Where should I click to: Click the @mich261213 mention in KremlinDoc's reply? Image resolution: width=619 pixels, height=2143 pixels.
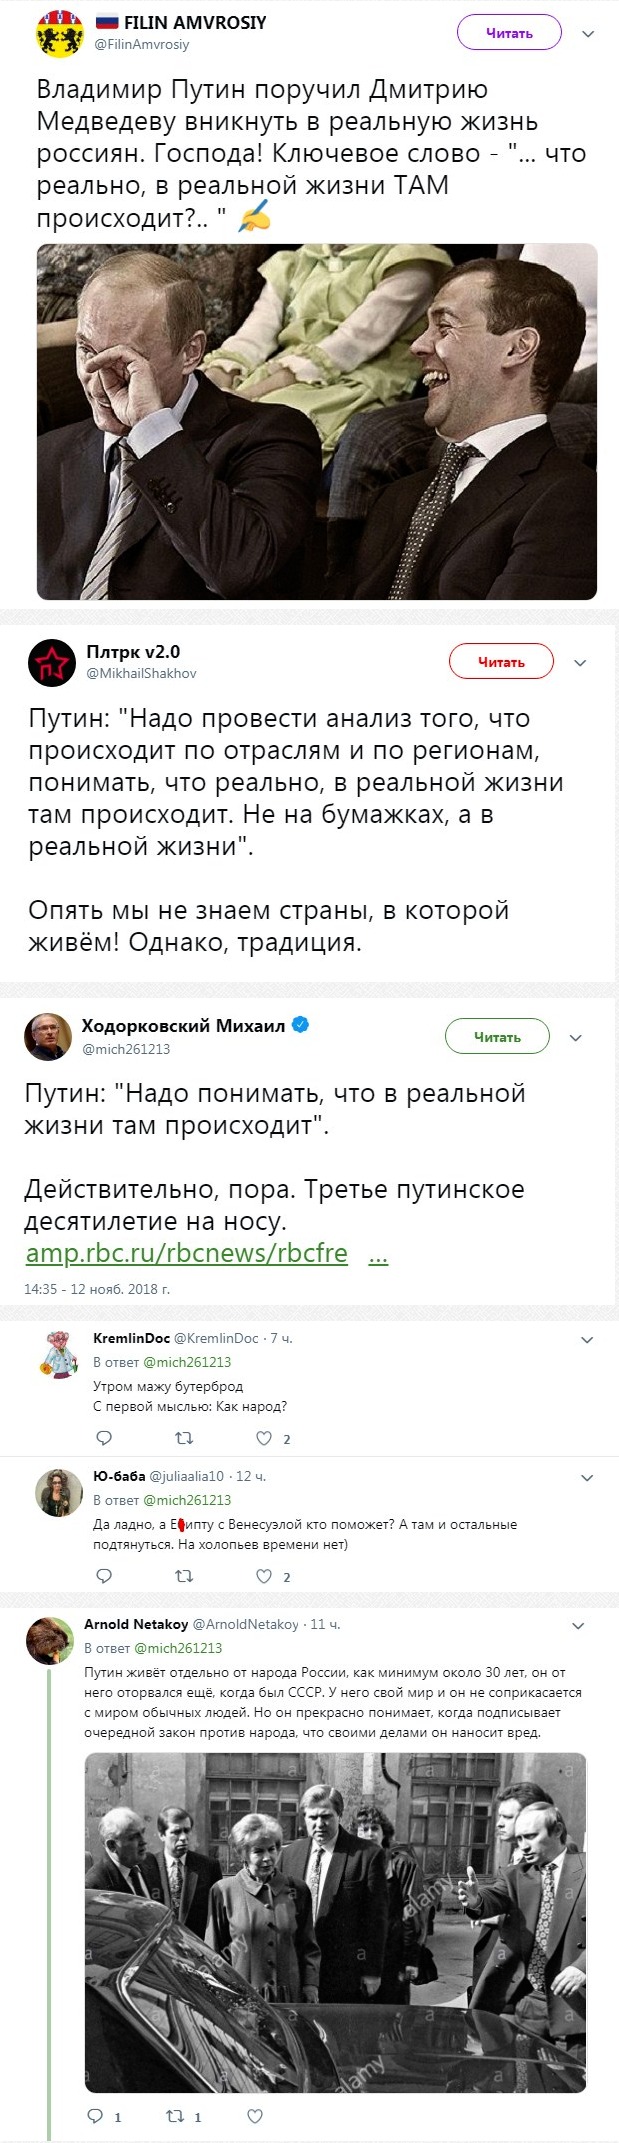187,1362
